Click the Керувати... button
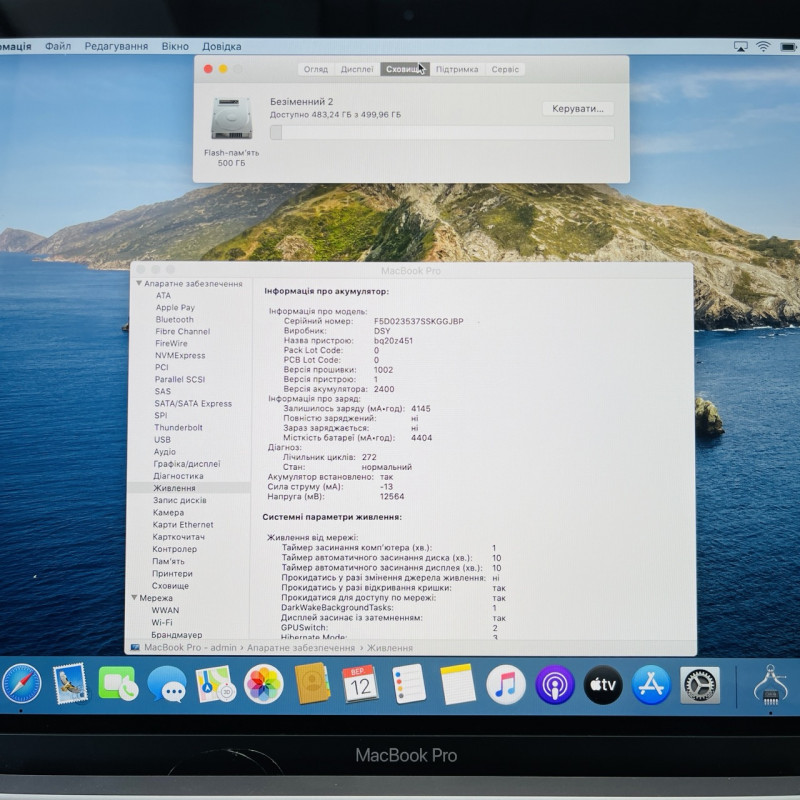 (x=578, y=108)
